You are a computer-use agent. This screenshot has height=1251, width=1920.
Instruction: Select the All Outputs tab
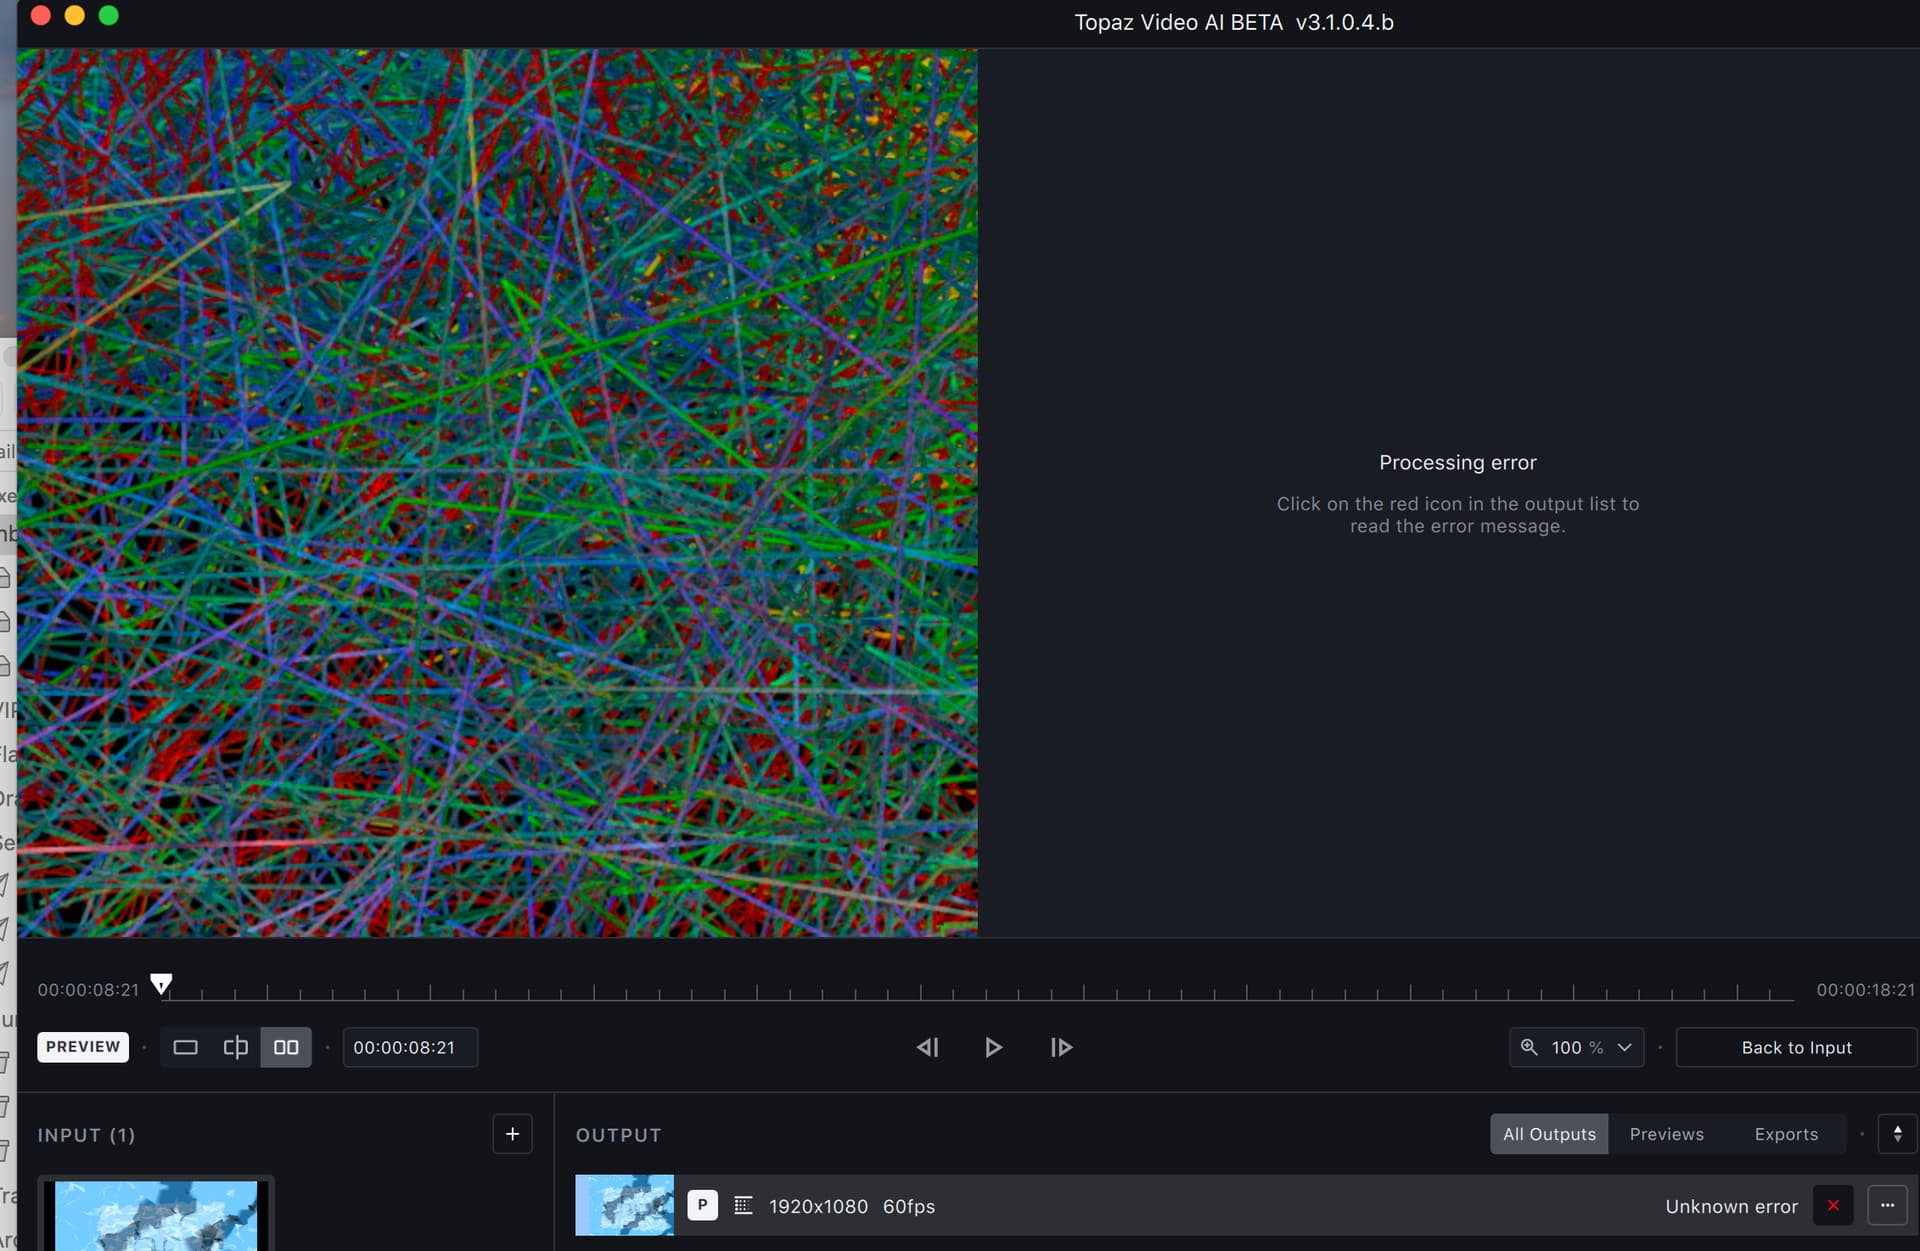(1549, 1134)
